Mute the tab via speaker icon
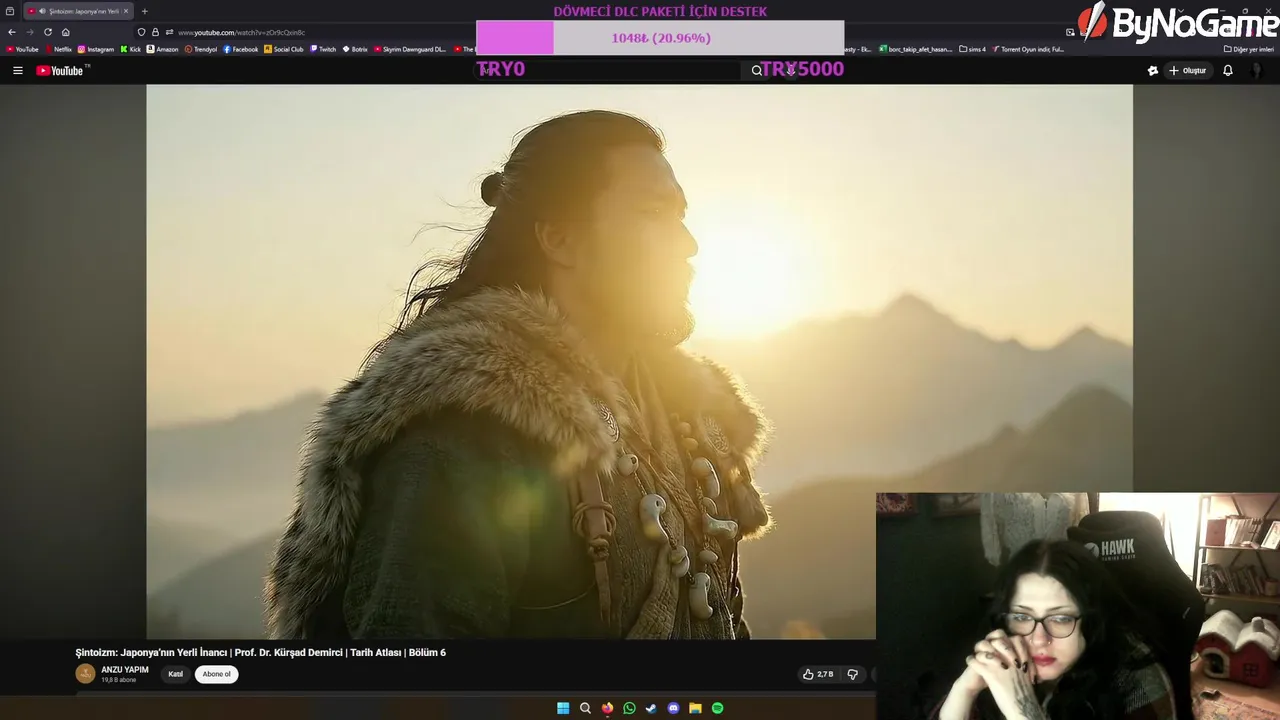 42,11
